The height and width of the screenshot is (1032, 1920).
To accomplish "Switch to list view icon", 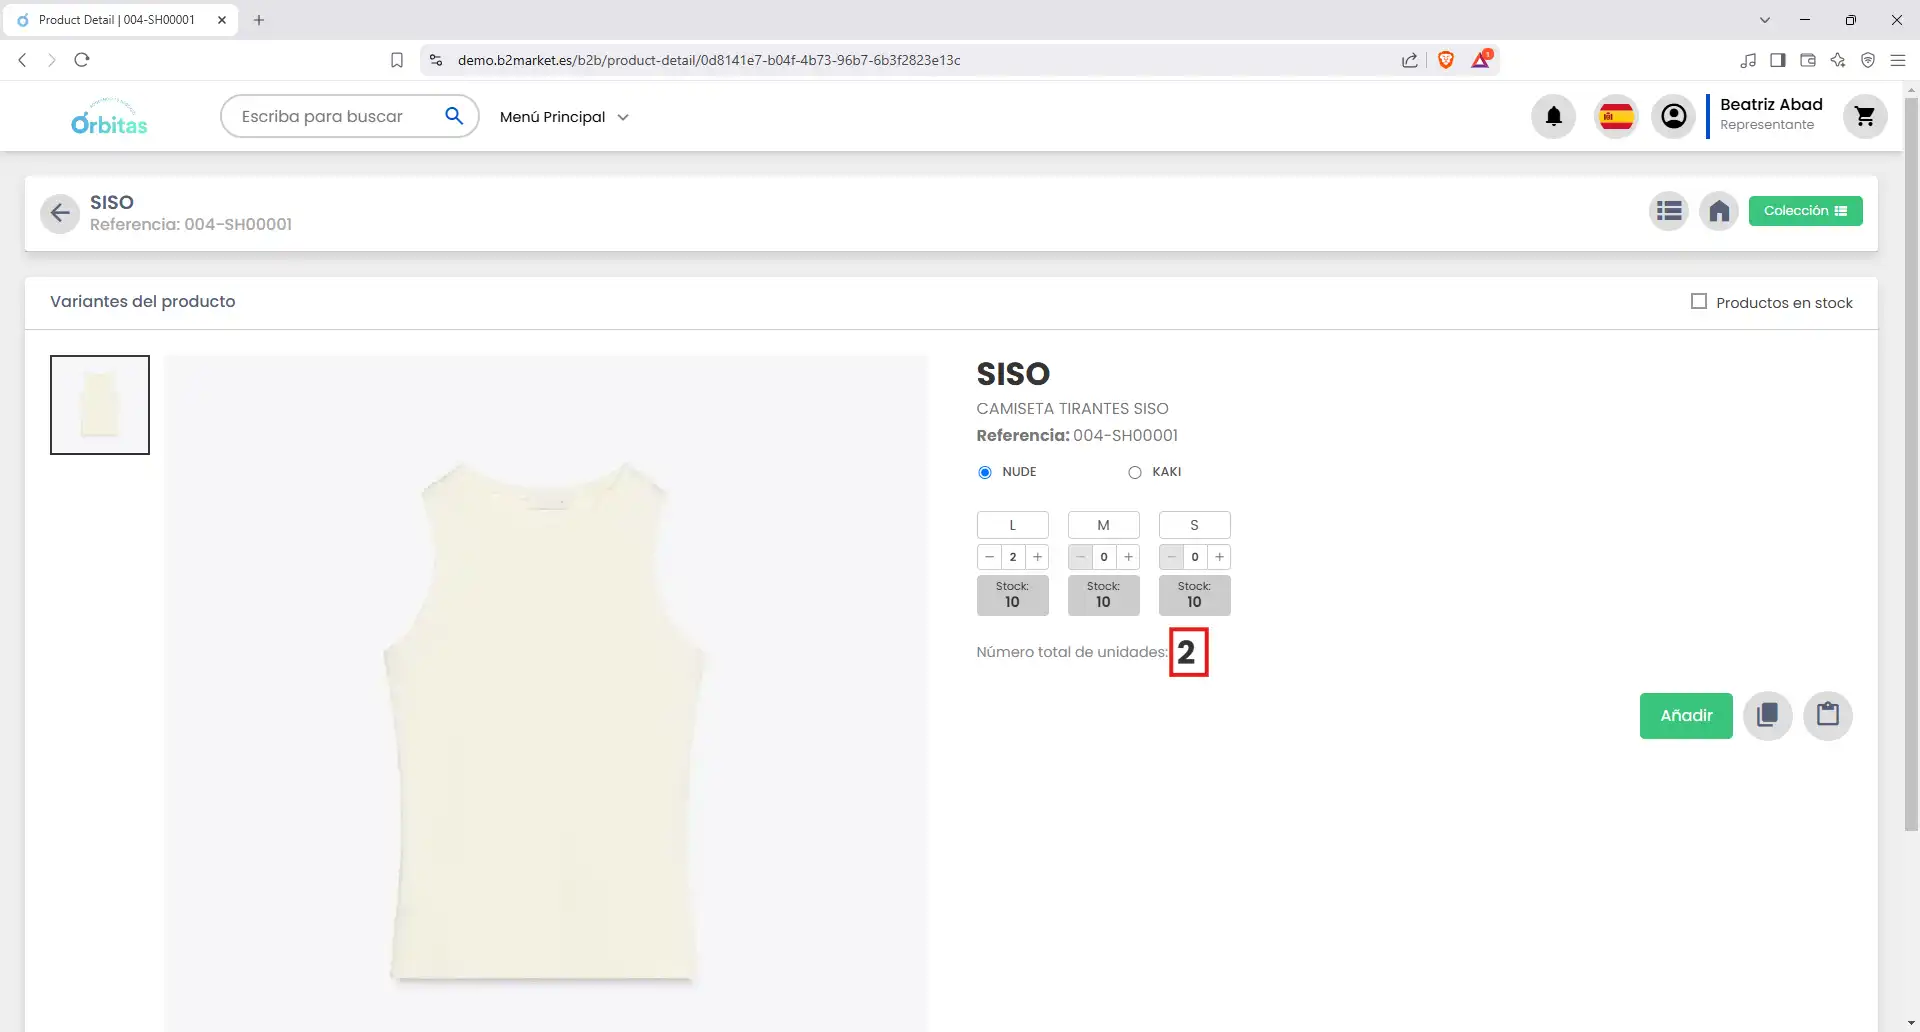I will pos(1668,211).
